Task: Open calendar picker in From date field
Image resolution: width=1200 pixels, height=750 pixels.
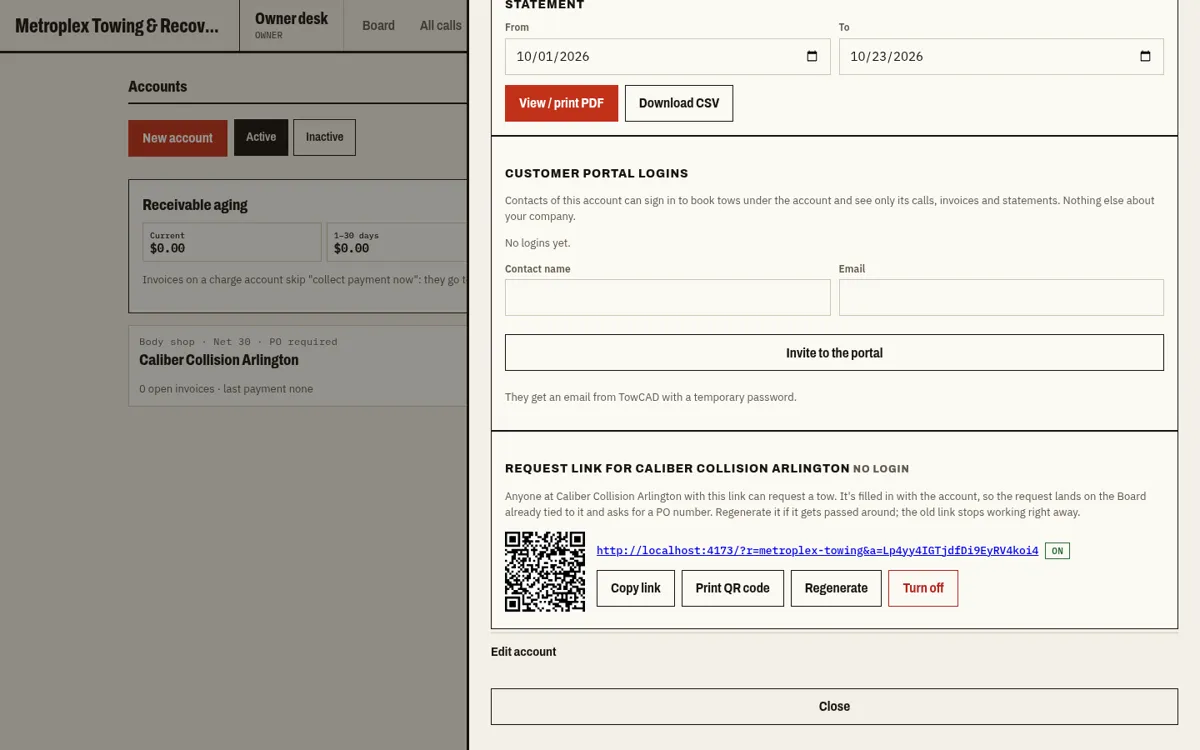Action: [812, 56]
